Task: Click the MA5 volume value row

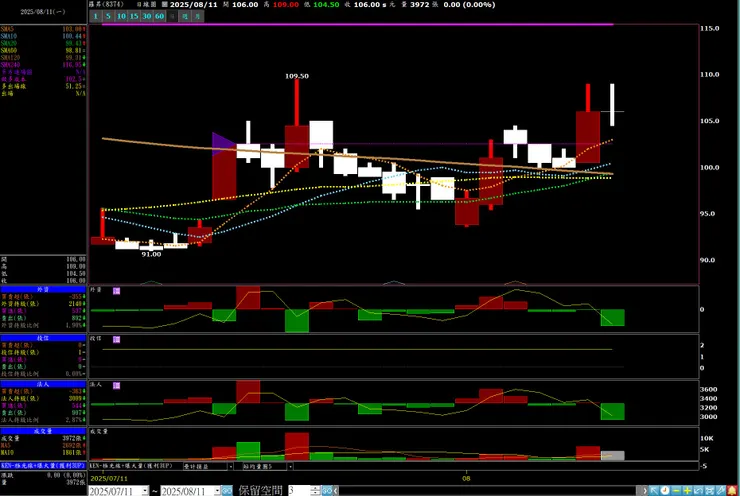Action: (43, 446)
